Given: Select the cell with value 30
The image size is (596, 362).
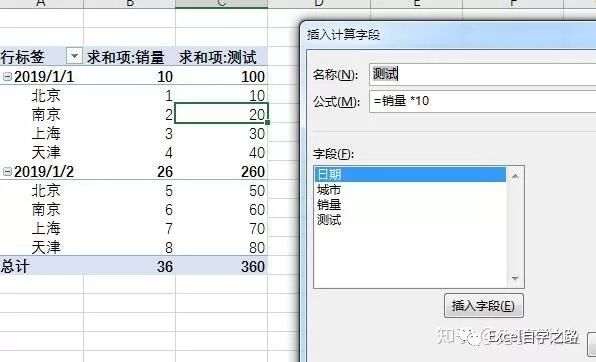Looking at the screenshot, I should click(222, 133).
